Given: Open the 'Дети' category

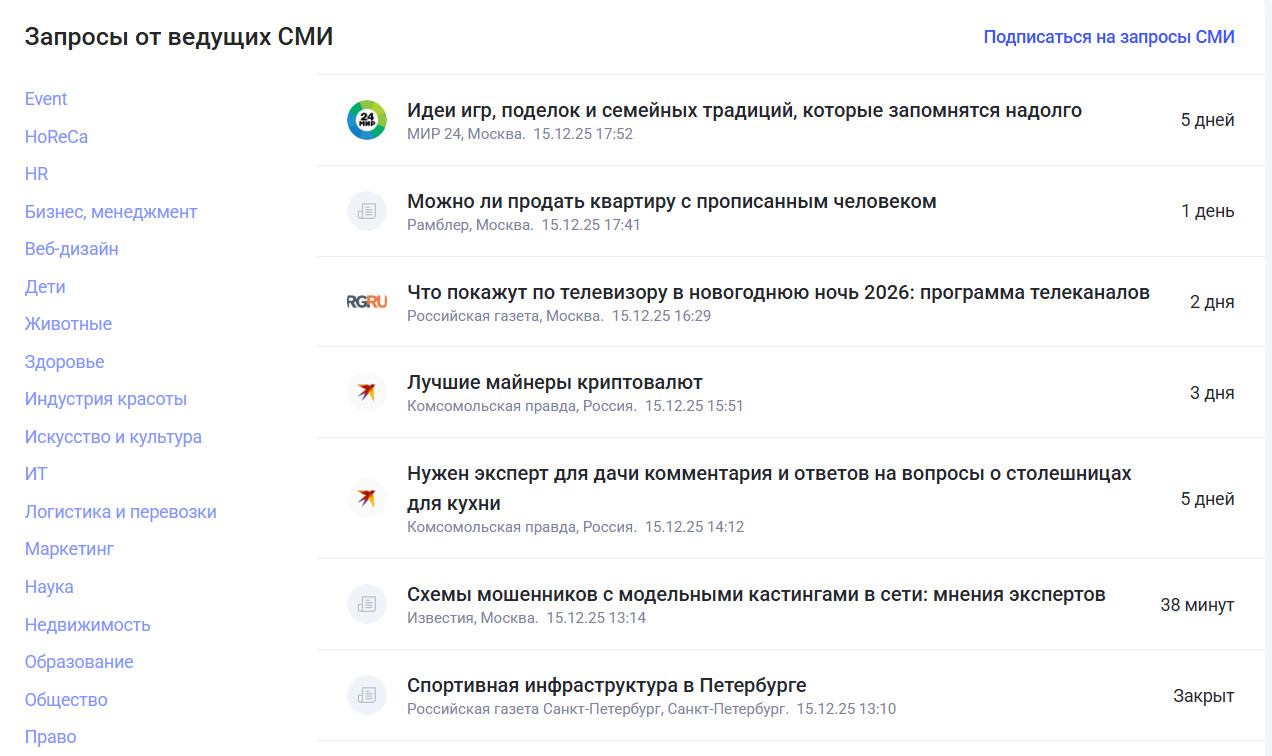Looking at the screenshot, I should (x=45, y=287).
